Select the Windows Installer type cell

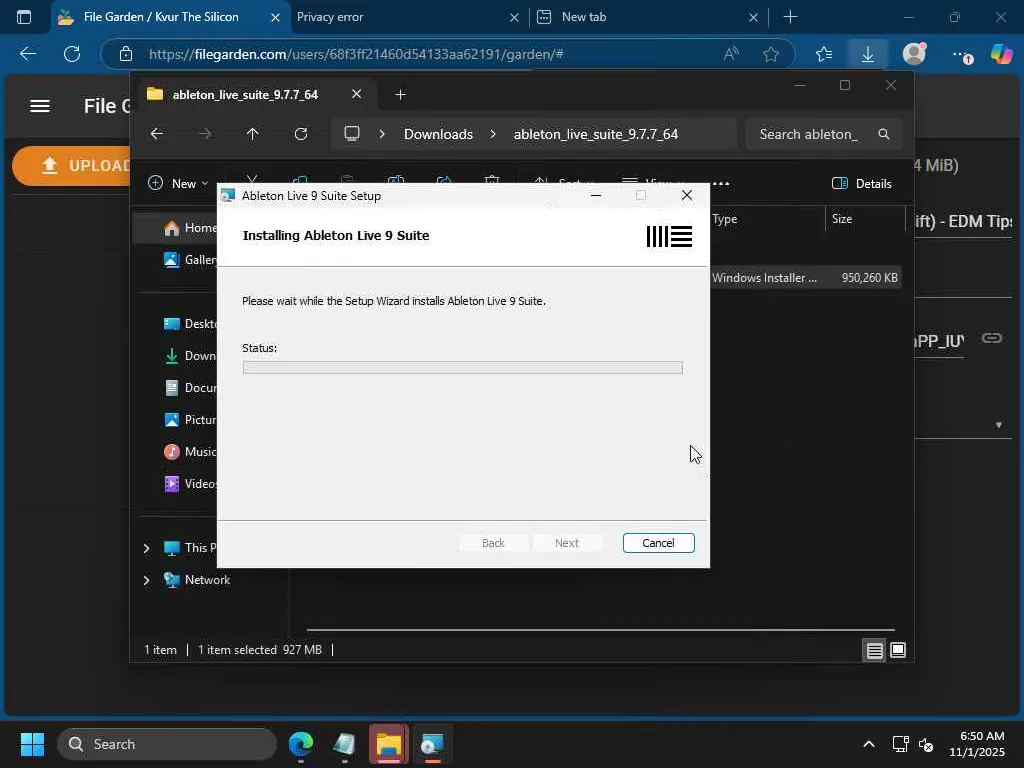pyautogui.click(x=764, y=278)
